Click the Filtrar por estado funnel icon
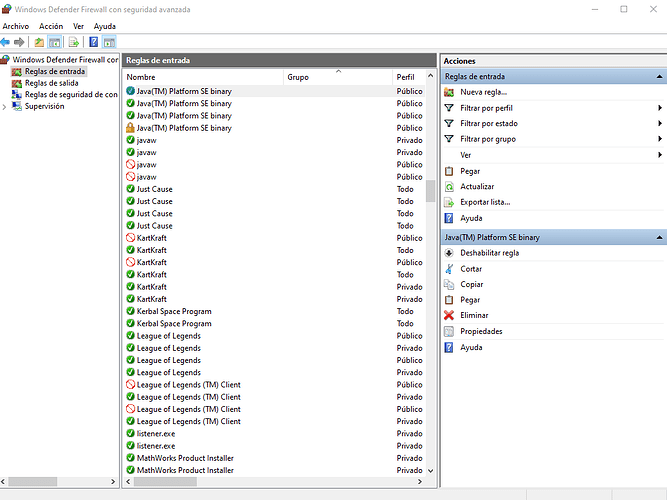Viewport: 667px width, 500px height. (x=449, y=123)
